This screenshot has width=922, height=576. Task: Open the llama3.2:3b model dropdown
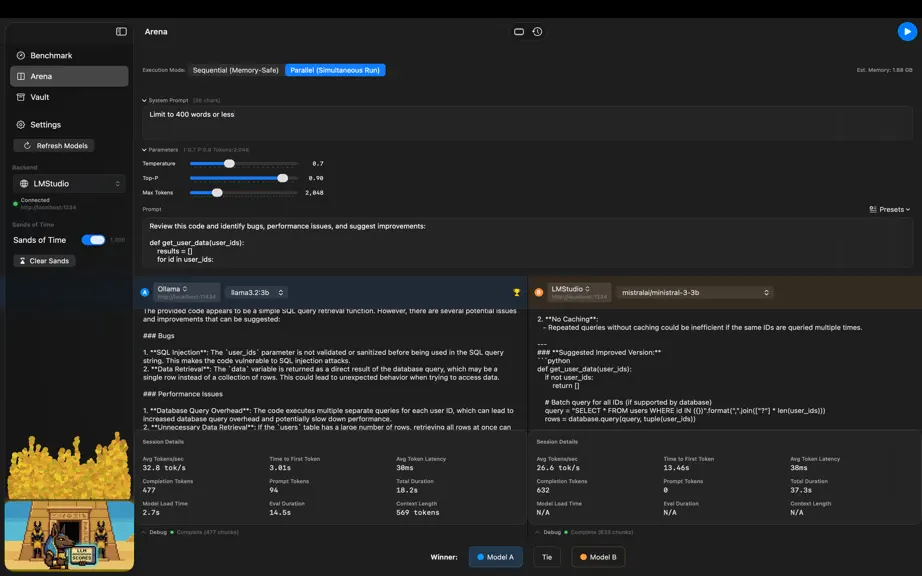tap(256, 292)
